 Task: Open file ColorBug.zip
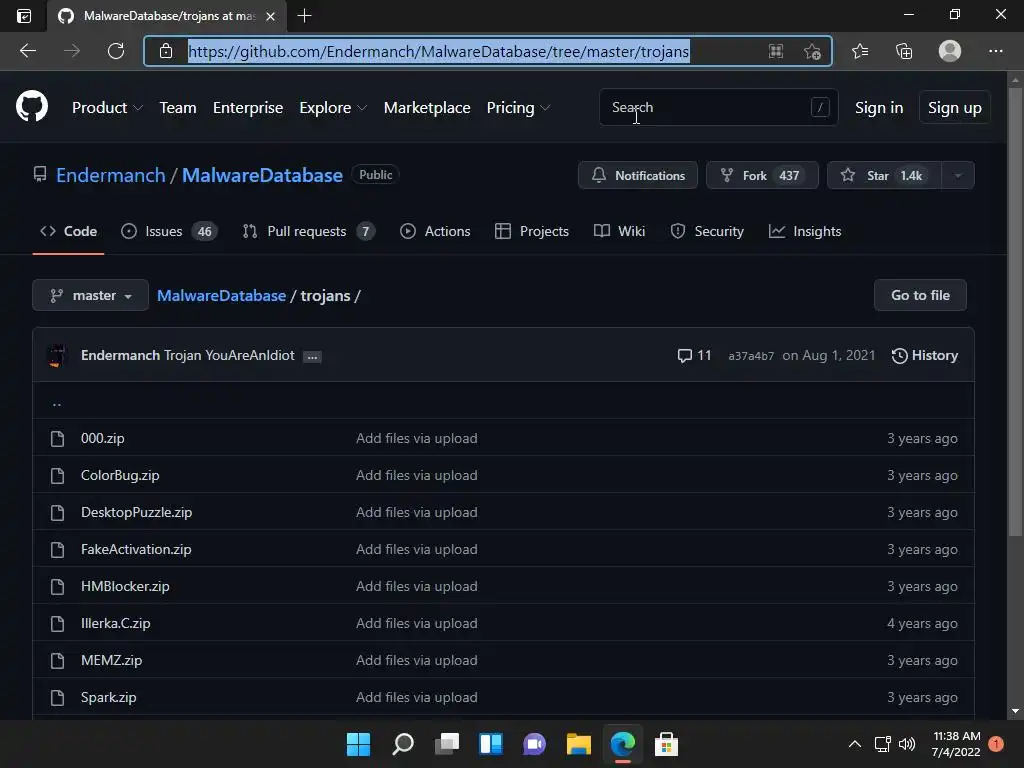click(x=120, y=475)
